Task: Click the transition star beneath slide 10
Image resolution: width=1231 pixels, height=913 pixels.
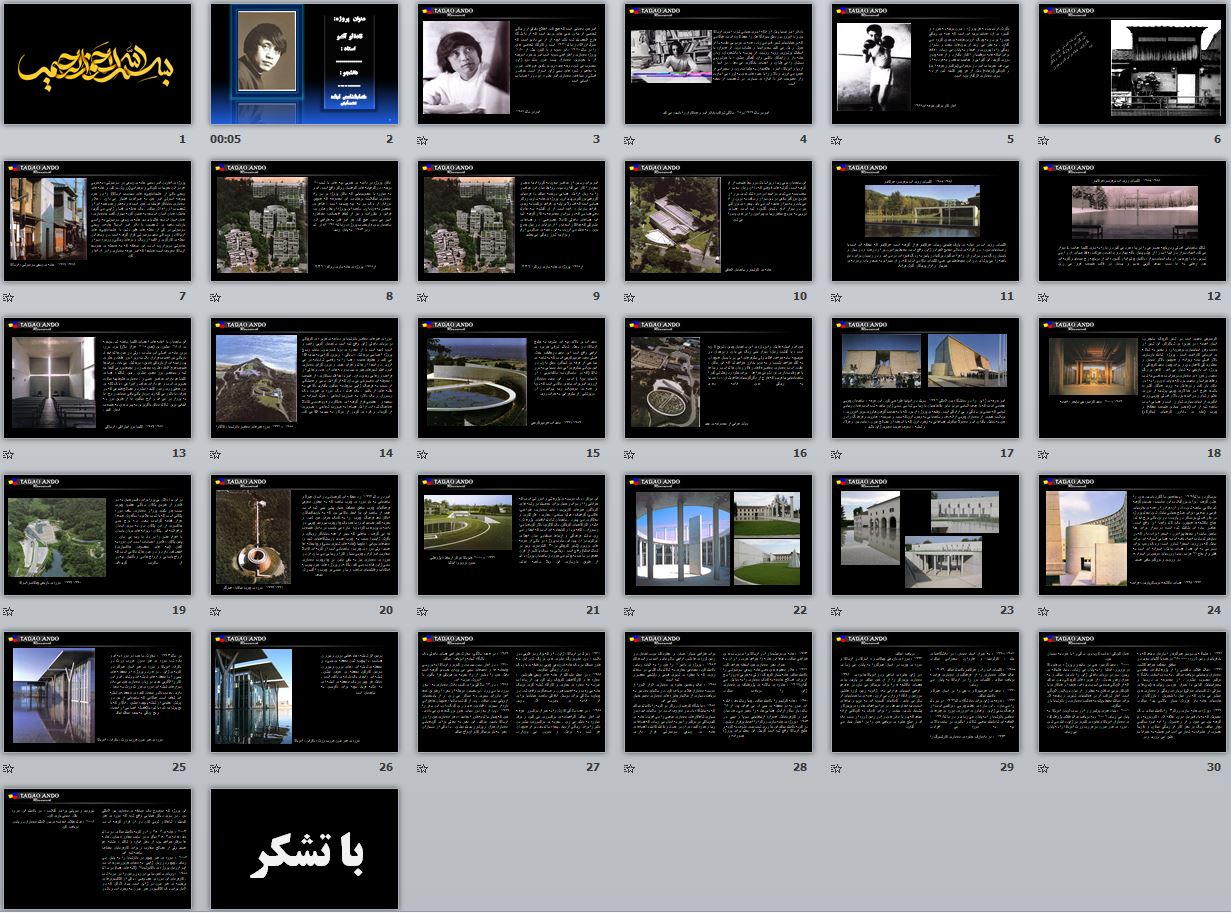Action: (x=630, y=298)
